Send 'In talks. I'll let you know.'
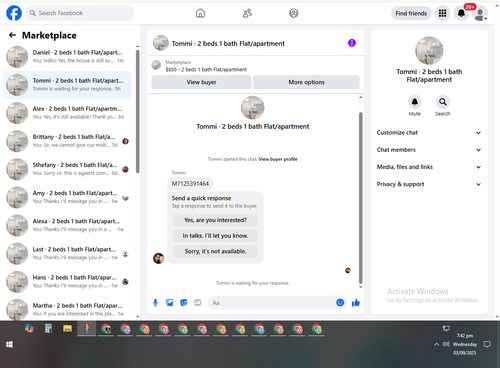Viewport: 500px width, 368px height. [x=215, y=236]
